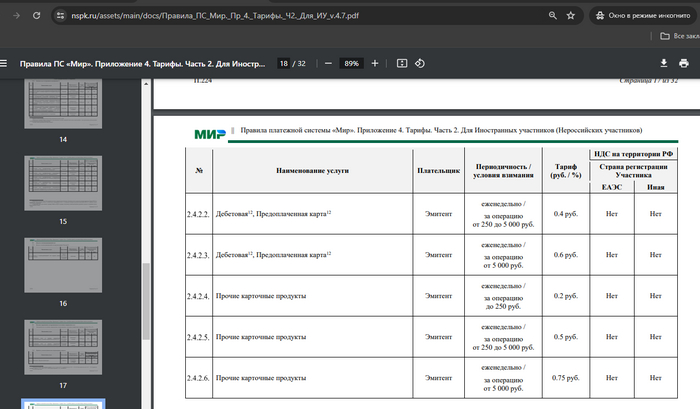Select page 16 thumbnail
The height and width of the screenshot is (409, 700).
(63, 270)
